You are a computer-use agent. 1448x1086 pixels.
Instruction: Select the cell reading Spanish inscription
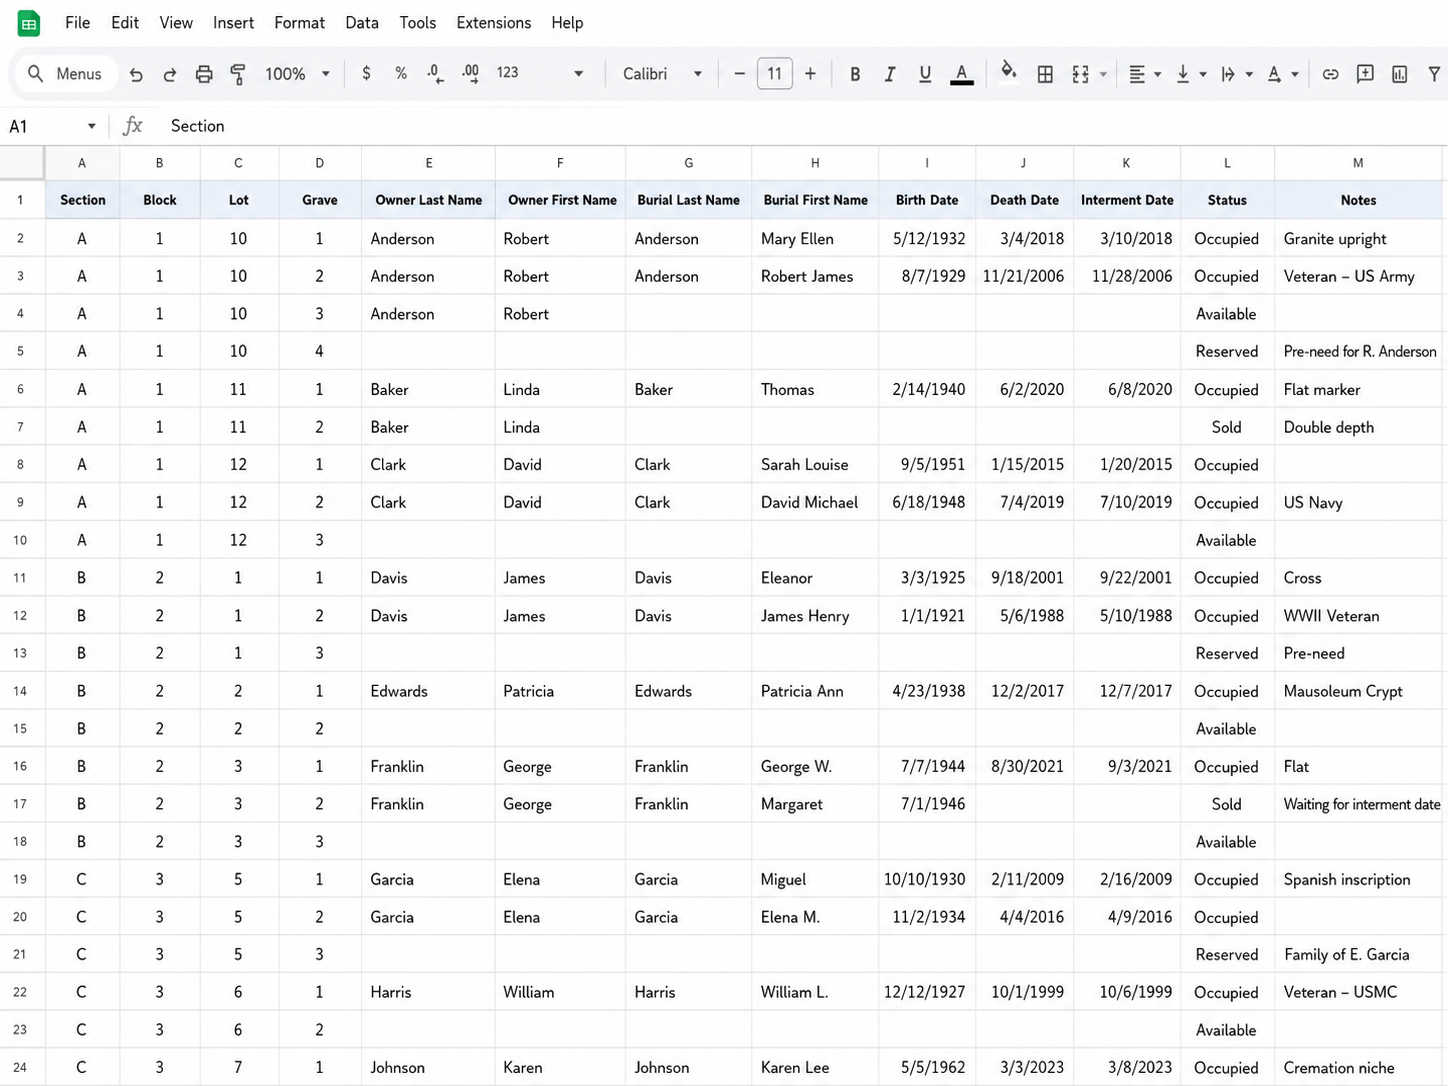point(1358,879)
